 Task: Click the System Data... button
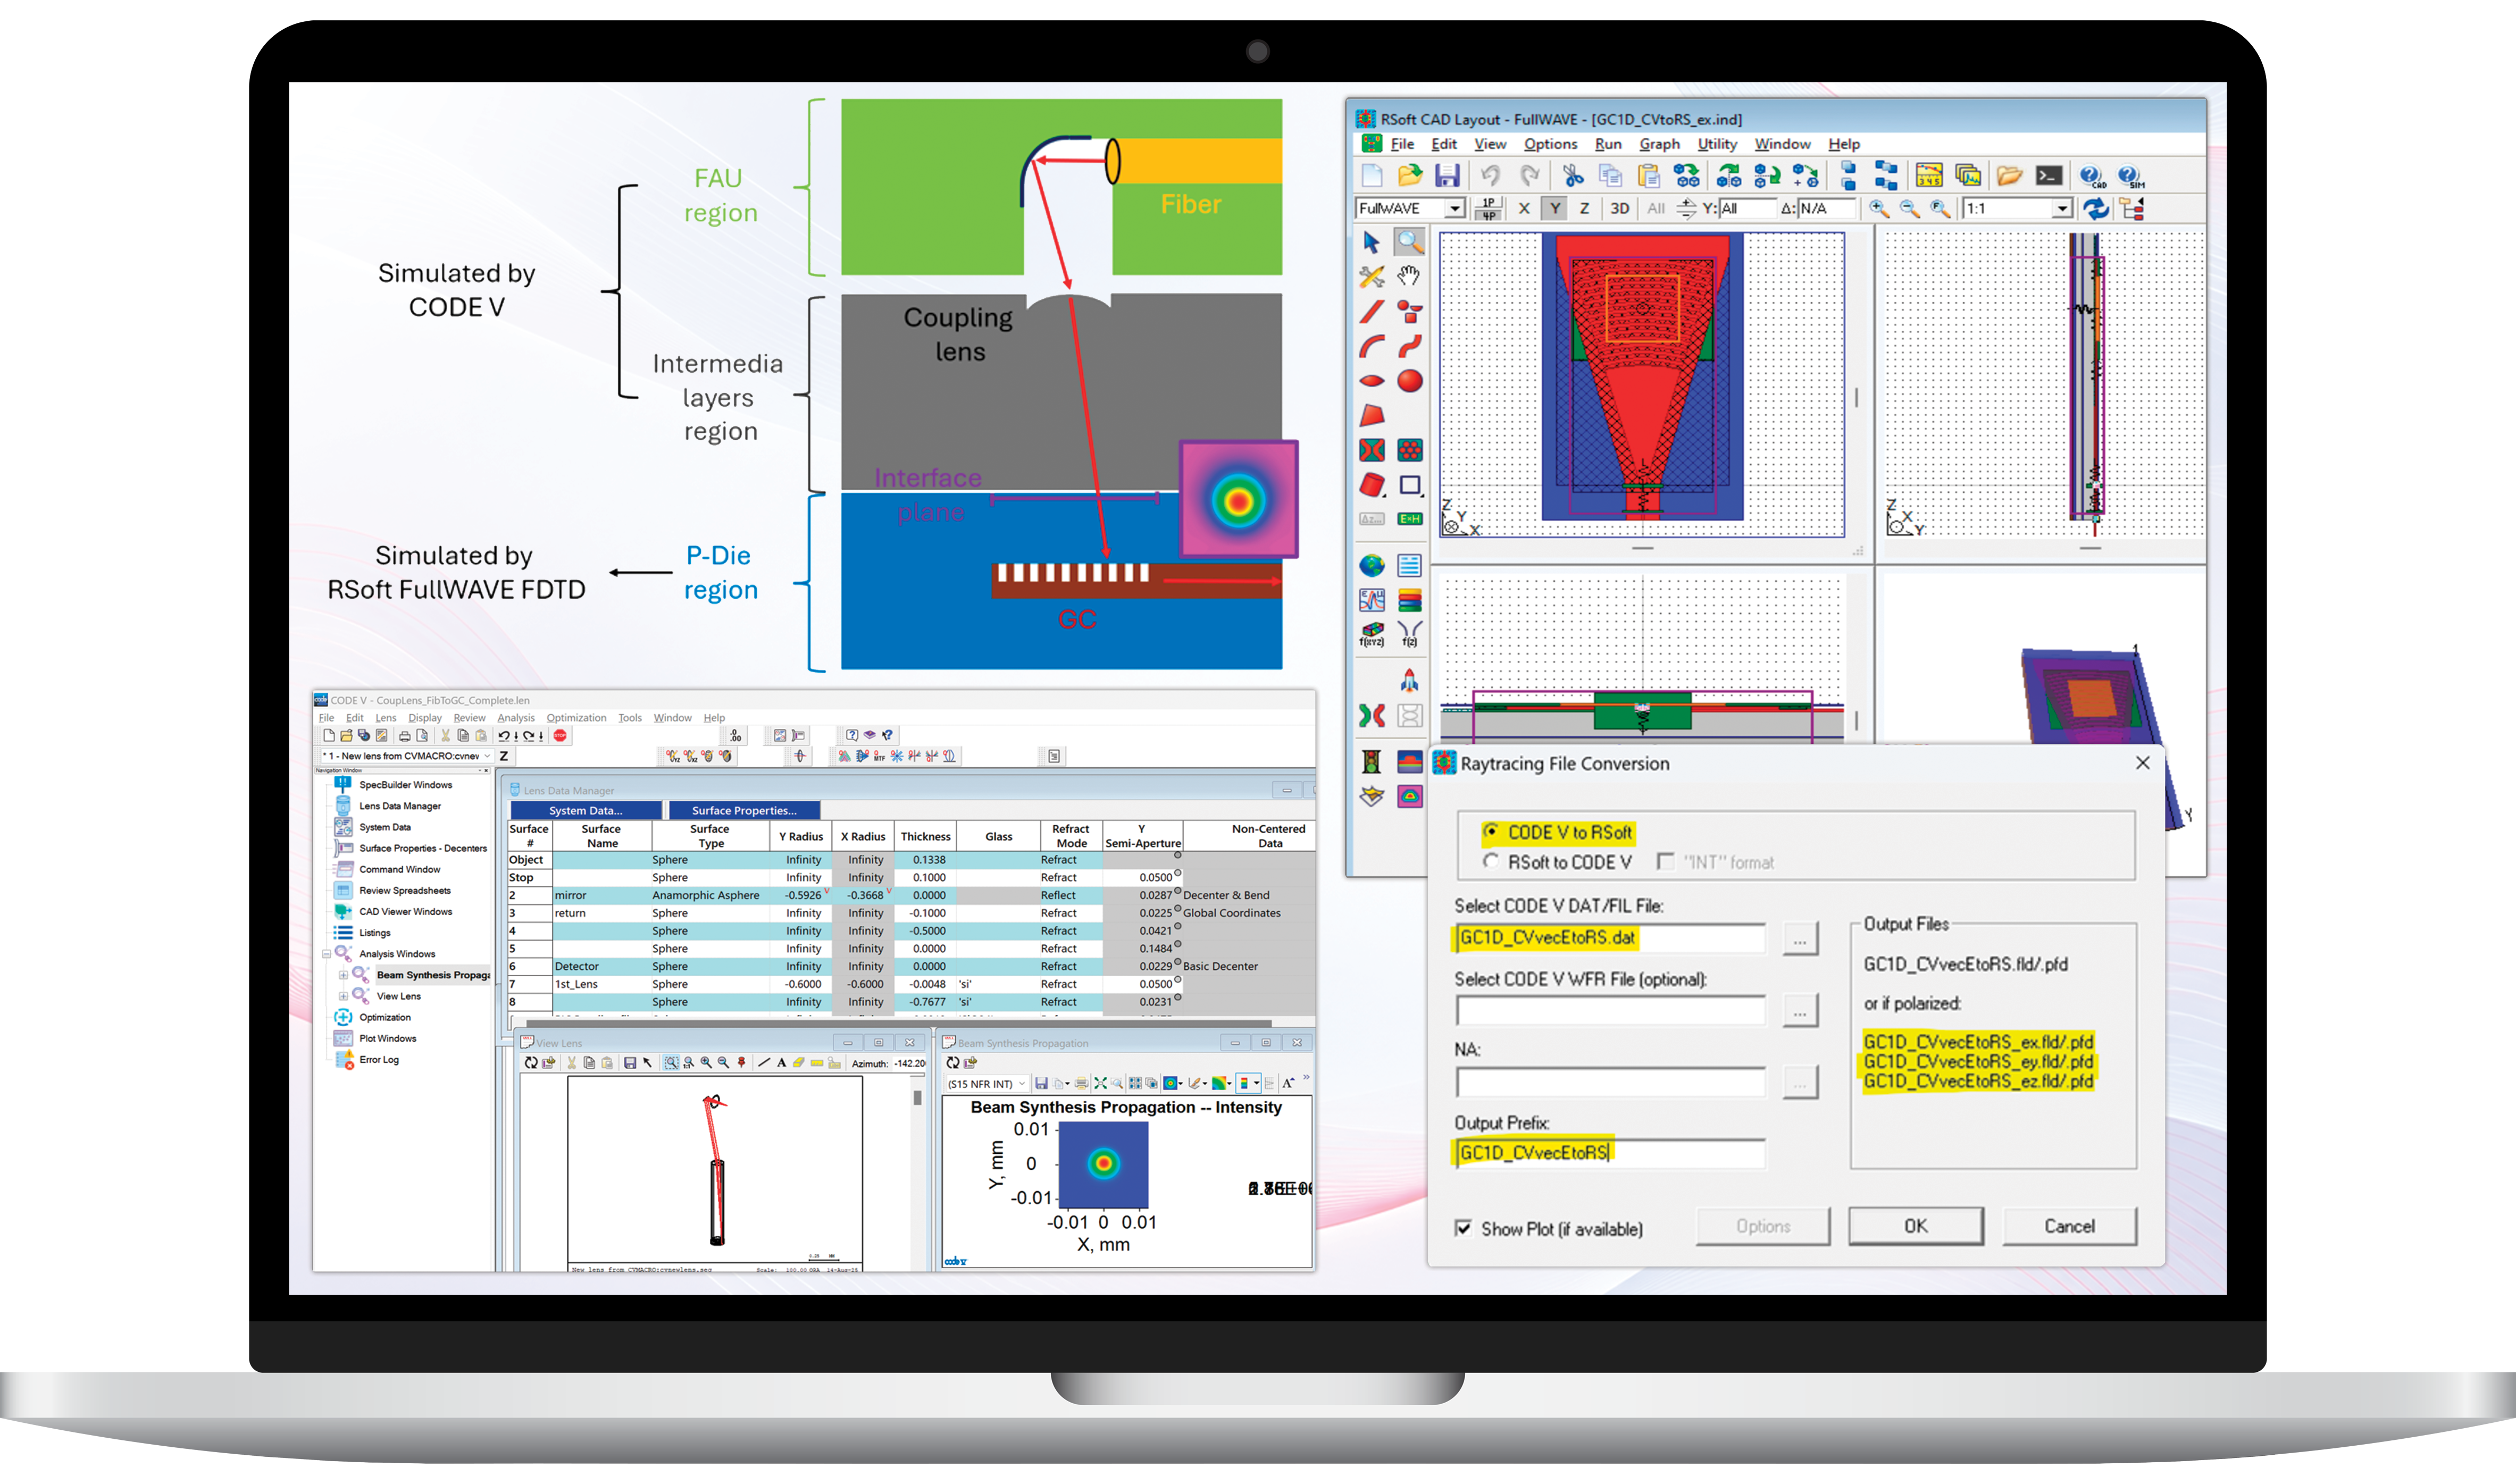[x=586, y=810]
